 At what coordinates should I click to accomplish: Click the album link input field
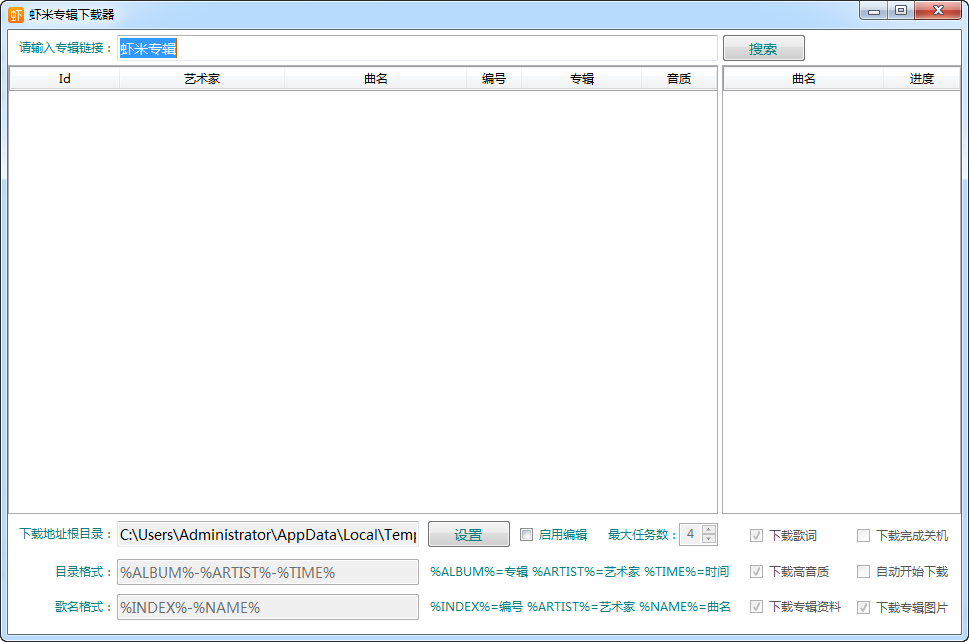pyautogui.click(x=417, y=49)
